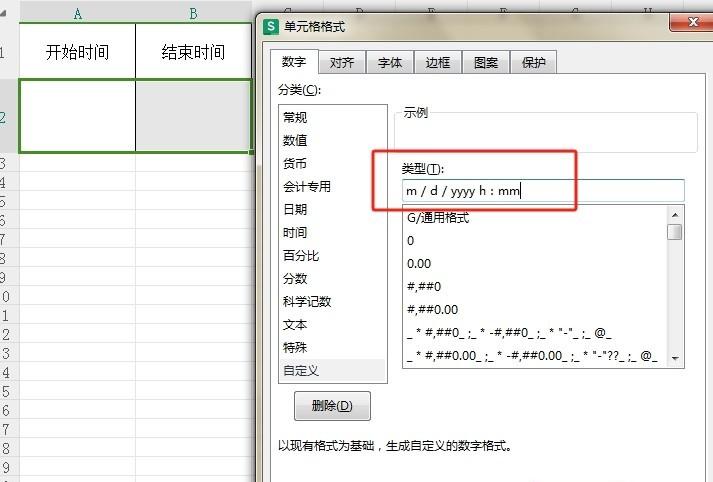Select 货币 category
Screen dimensions: 713x482
[x=332, y=163]
